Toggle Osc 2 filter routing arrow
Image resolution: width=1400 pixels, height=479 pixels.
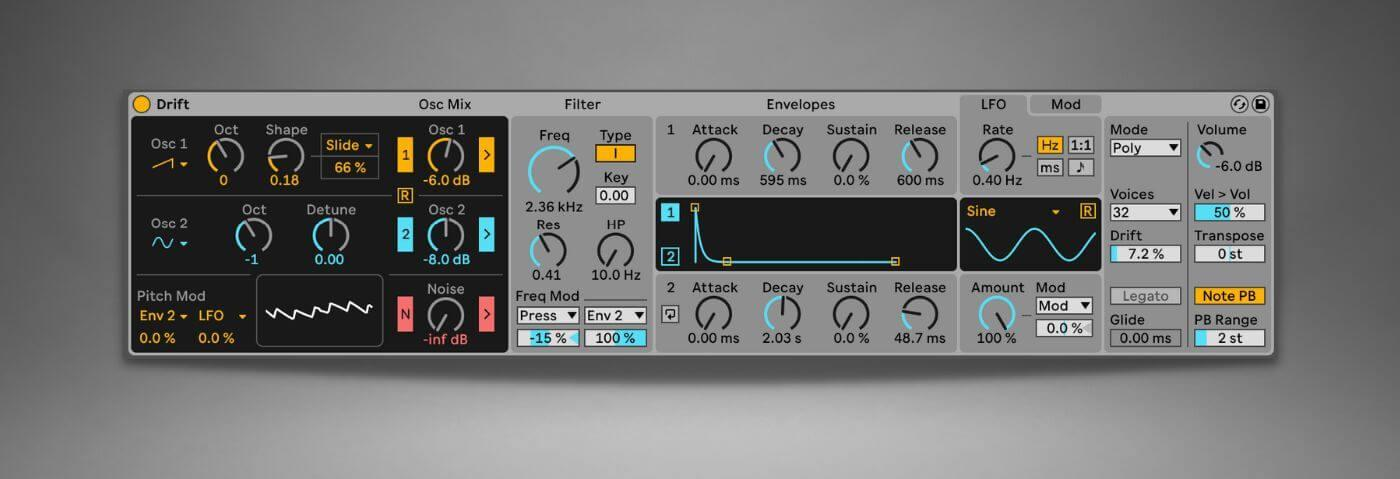487,235
